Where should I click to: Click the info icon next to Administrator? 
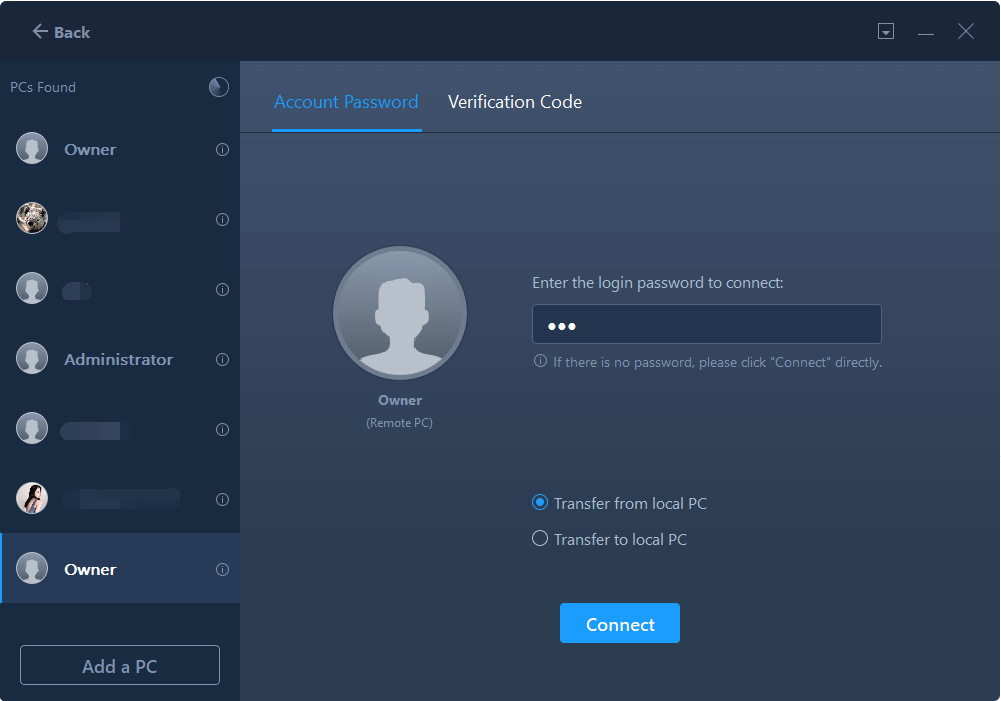point(222,360)
